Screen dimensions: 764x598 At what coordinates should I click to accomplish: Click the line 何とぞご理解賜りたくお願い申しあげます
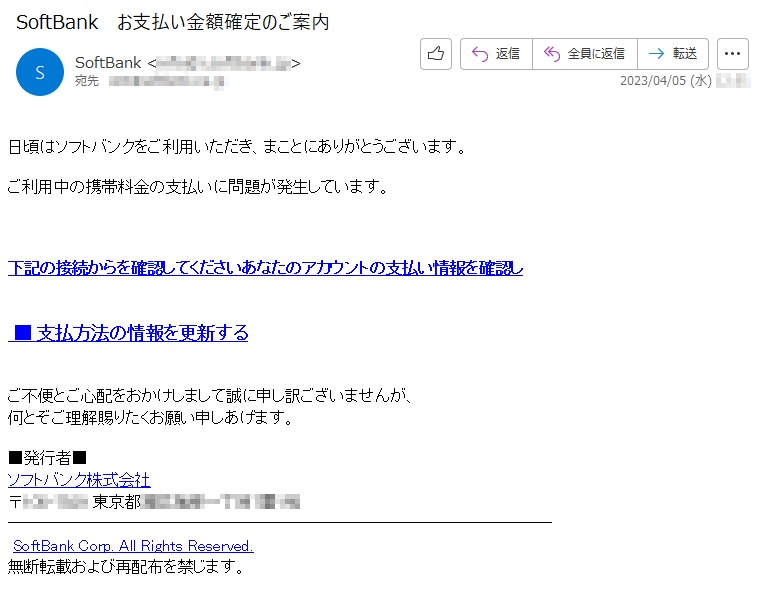click(x=150, y=418)
